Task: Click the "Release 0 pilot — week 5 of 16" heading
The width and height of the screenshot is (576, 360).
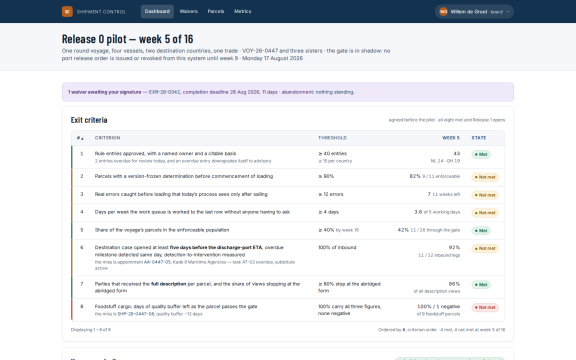Action: tap(127, 39)
